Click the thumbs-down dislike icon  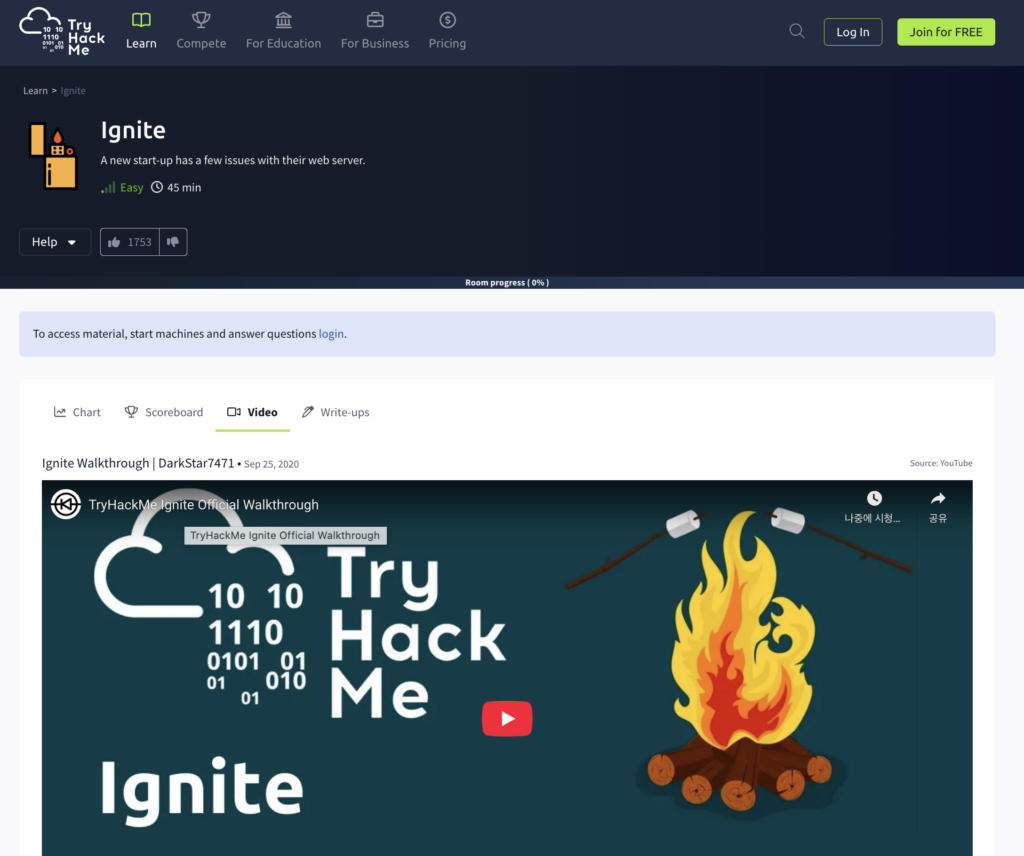pos(173,242)
